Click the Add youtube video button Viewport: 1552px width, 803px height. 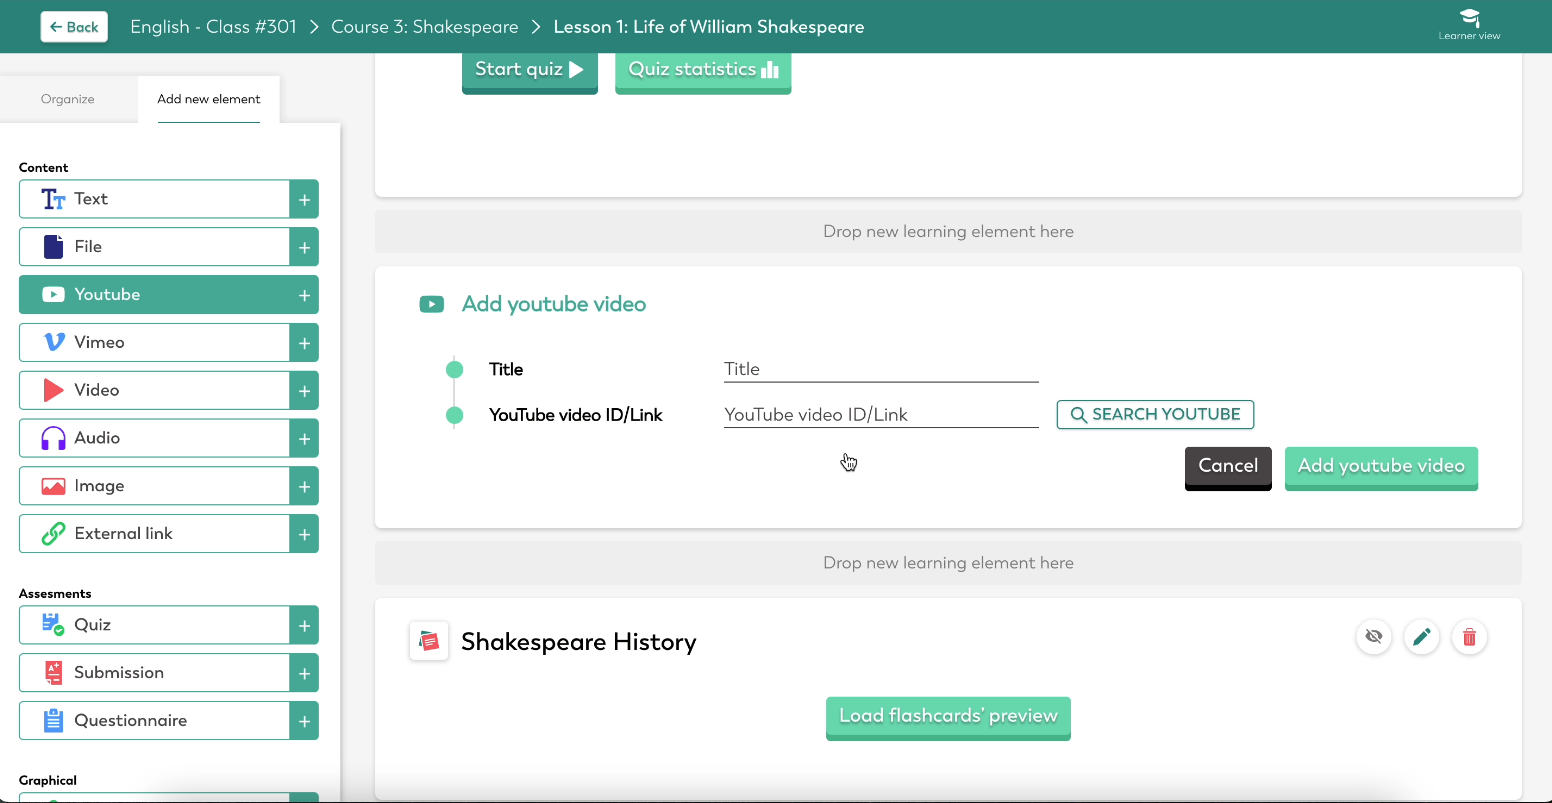(x=1381, y=466)
